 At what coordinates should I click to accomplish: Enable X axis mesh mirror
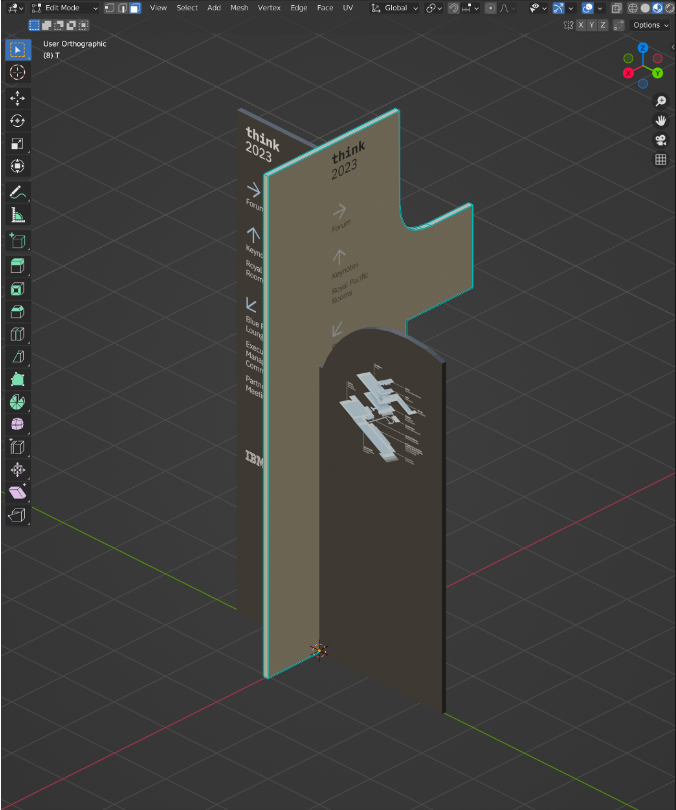click(x=581, y=25)
